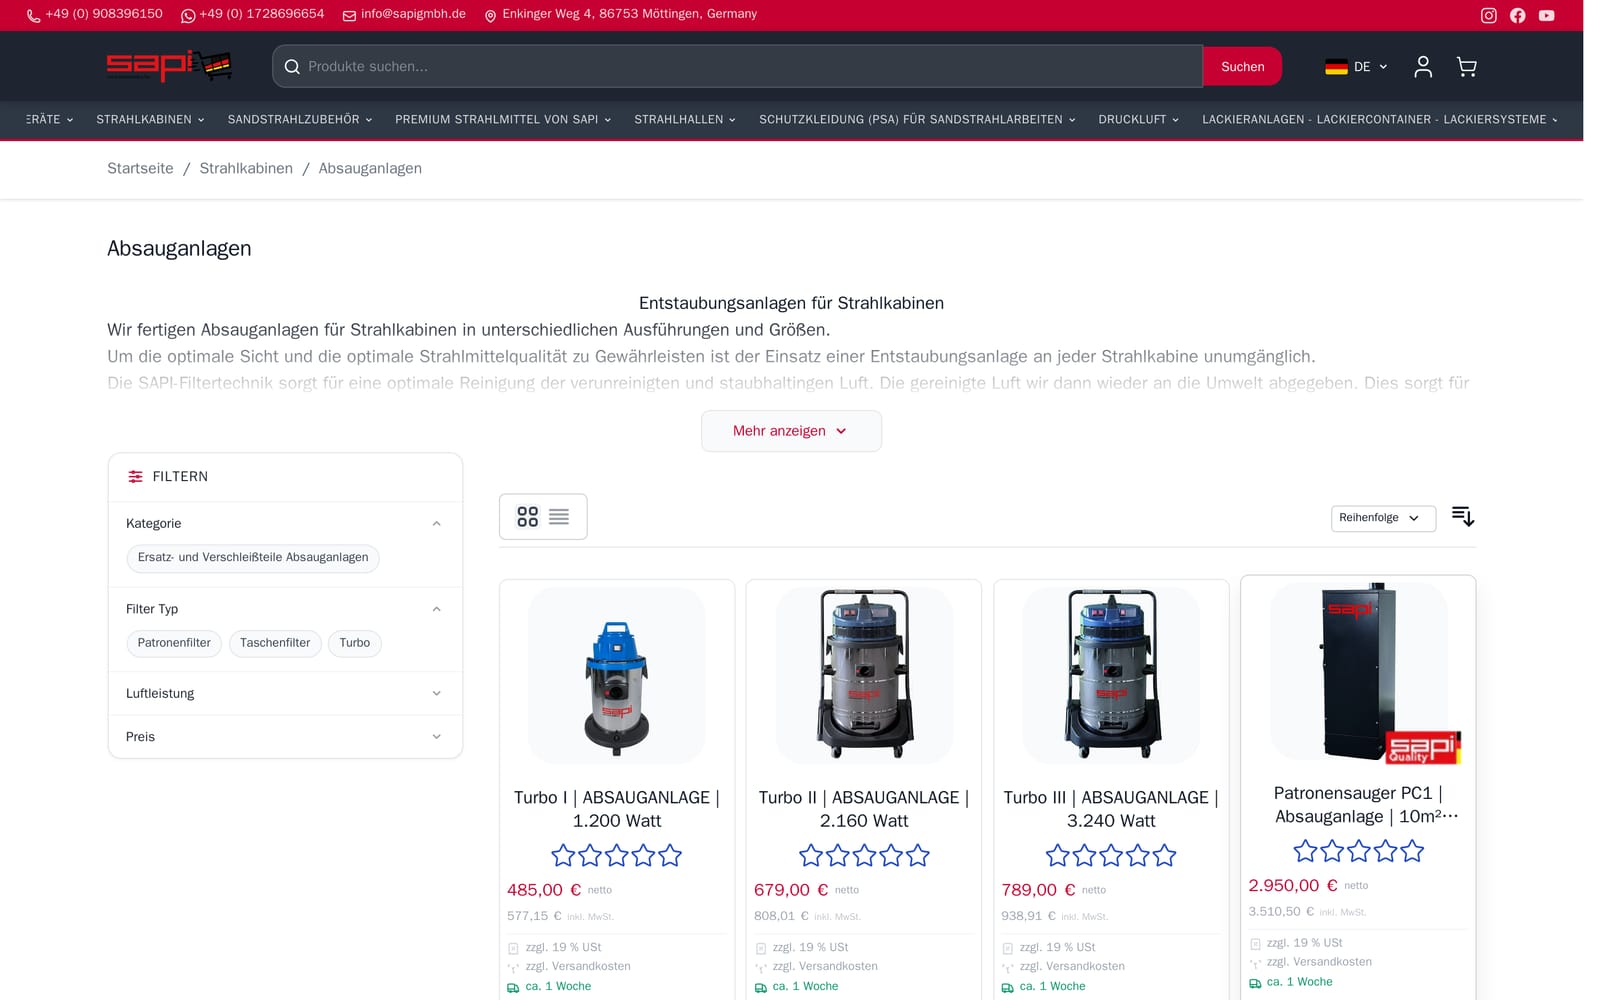The height and width of the screenshot is (1000, 1600).
Task: Call +49 (0) 908396150 number link
Action: (104, 15)
